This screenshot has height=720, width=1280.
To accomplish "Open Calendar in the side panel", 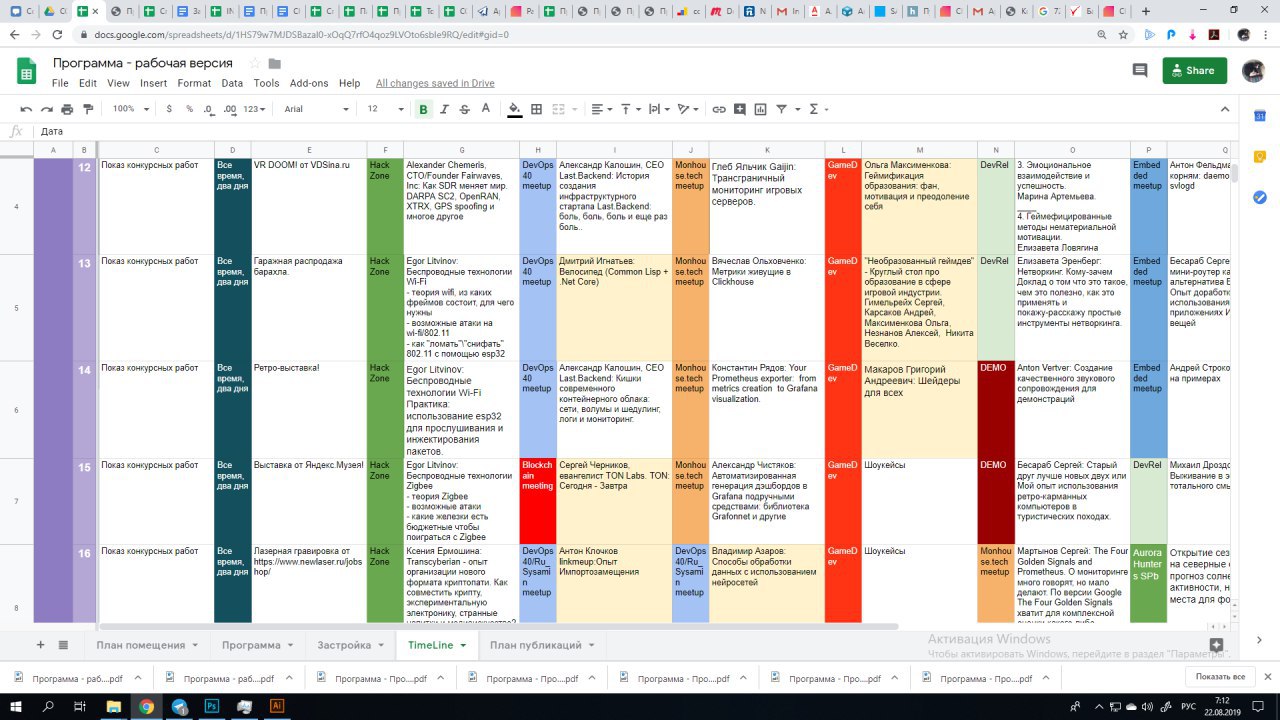I will click(x=1260, y=117).
